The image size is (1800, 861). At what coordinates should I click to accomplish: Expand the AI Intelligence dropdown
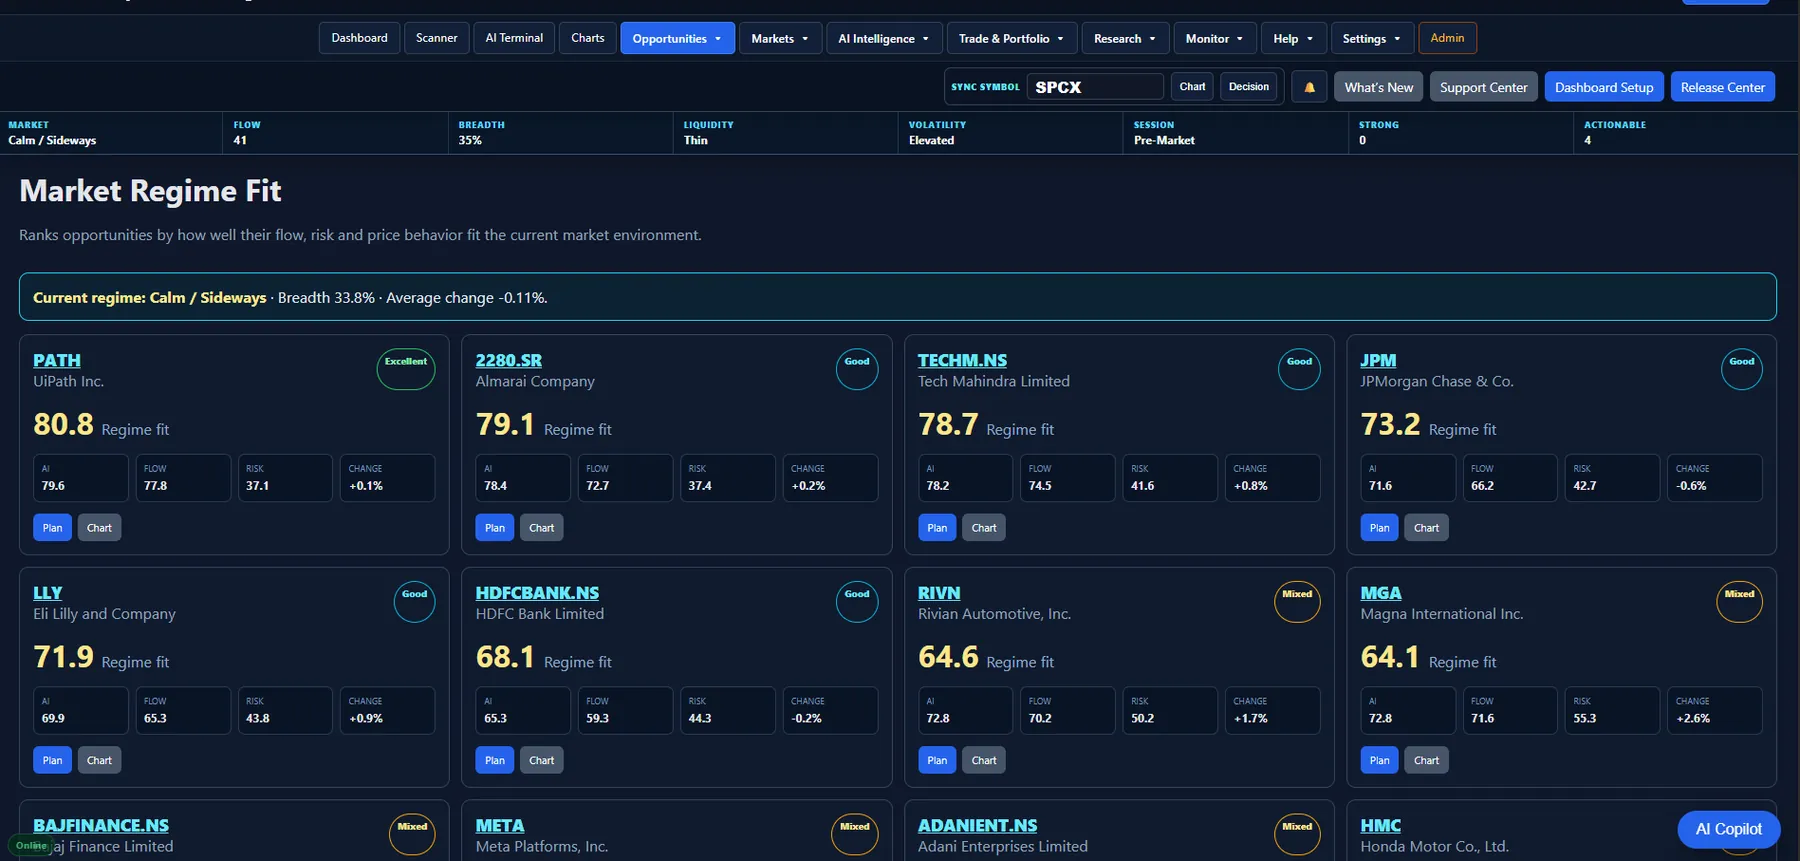click(884, 38)
